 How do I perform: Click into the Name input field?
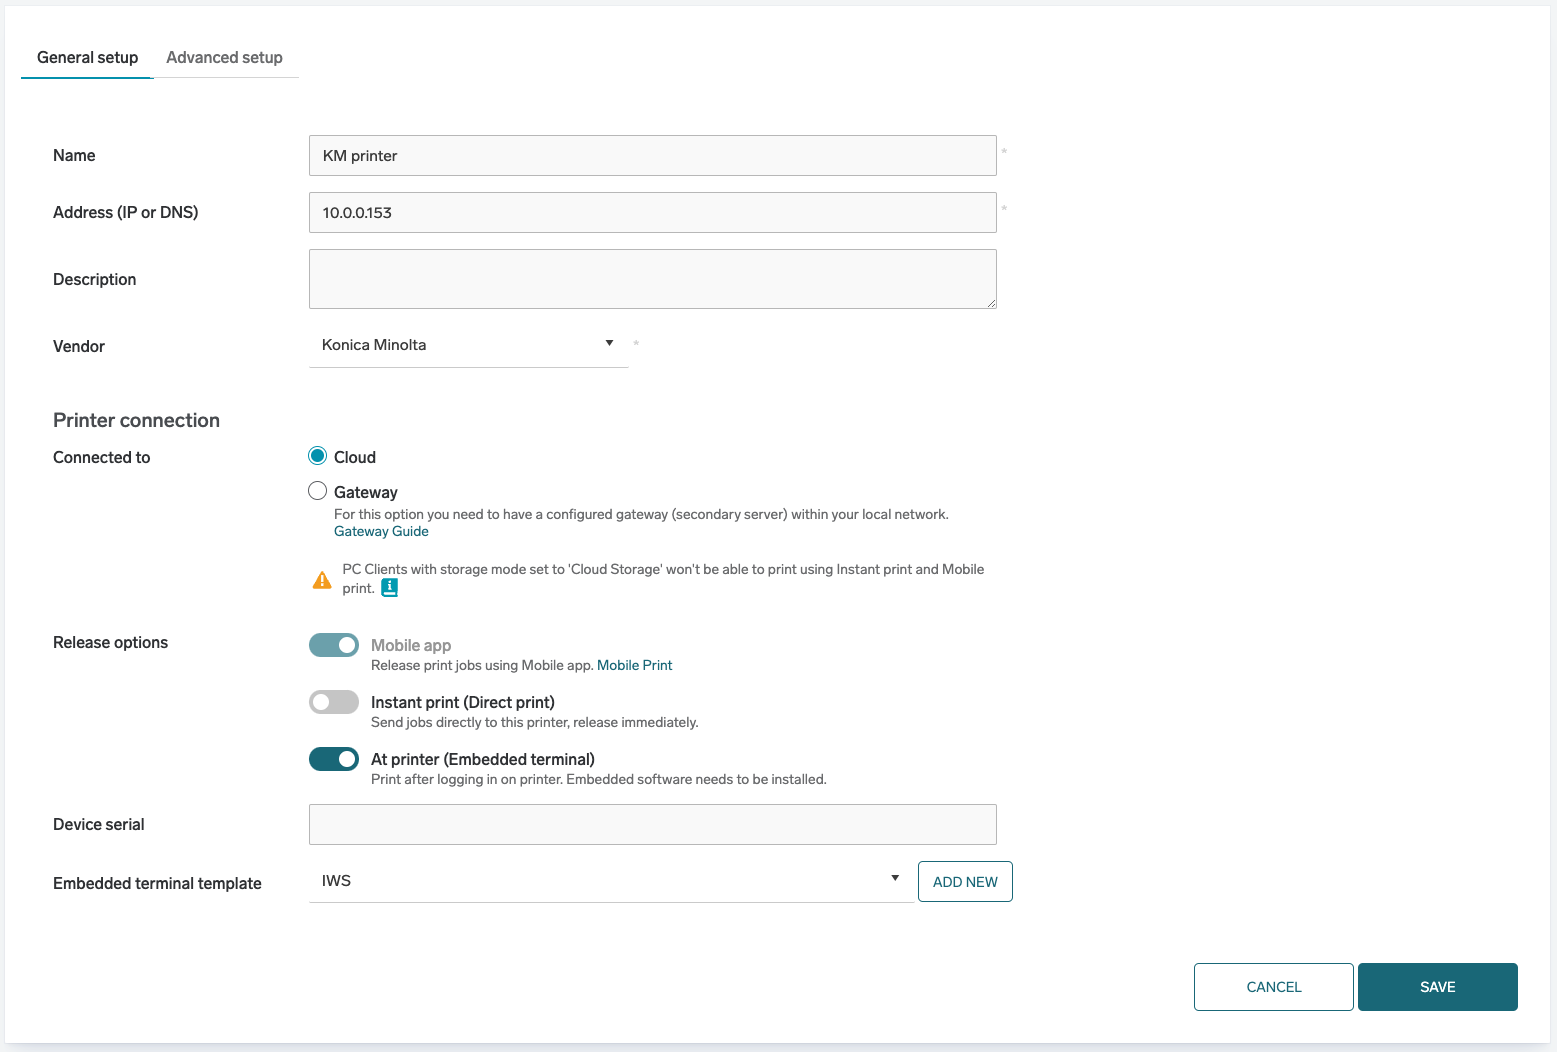652,156
